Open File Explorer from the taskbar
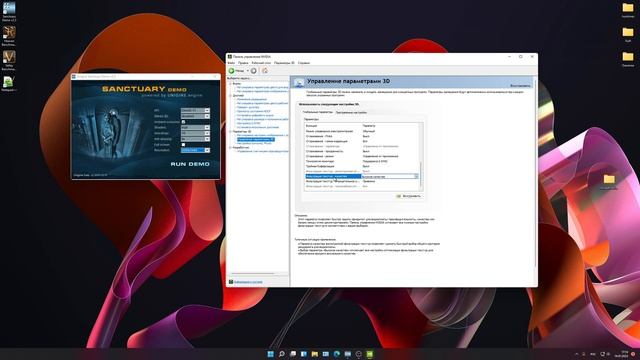640x360 pixels. pos(315,354)
